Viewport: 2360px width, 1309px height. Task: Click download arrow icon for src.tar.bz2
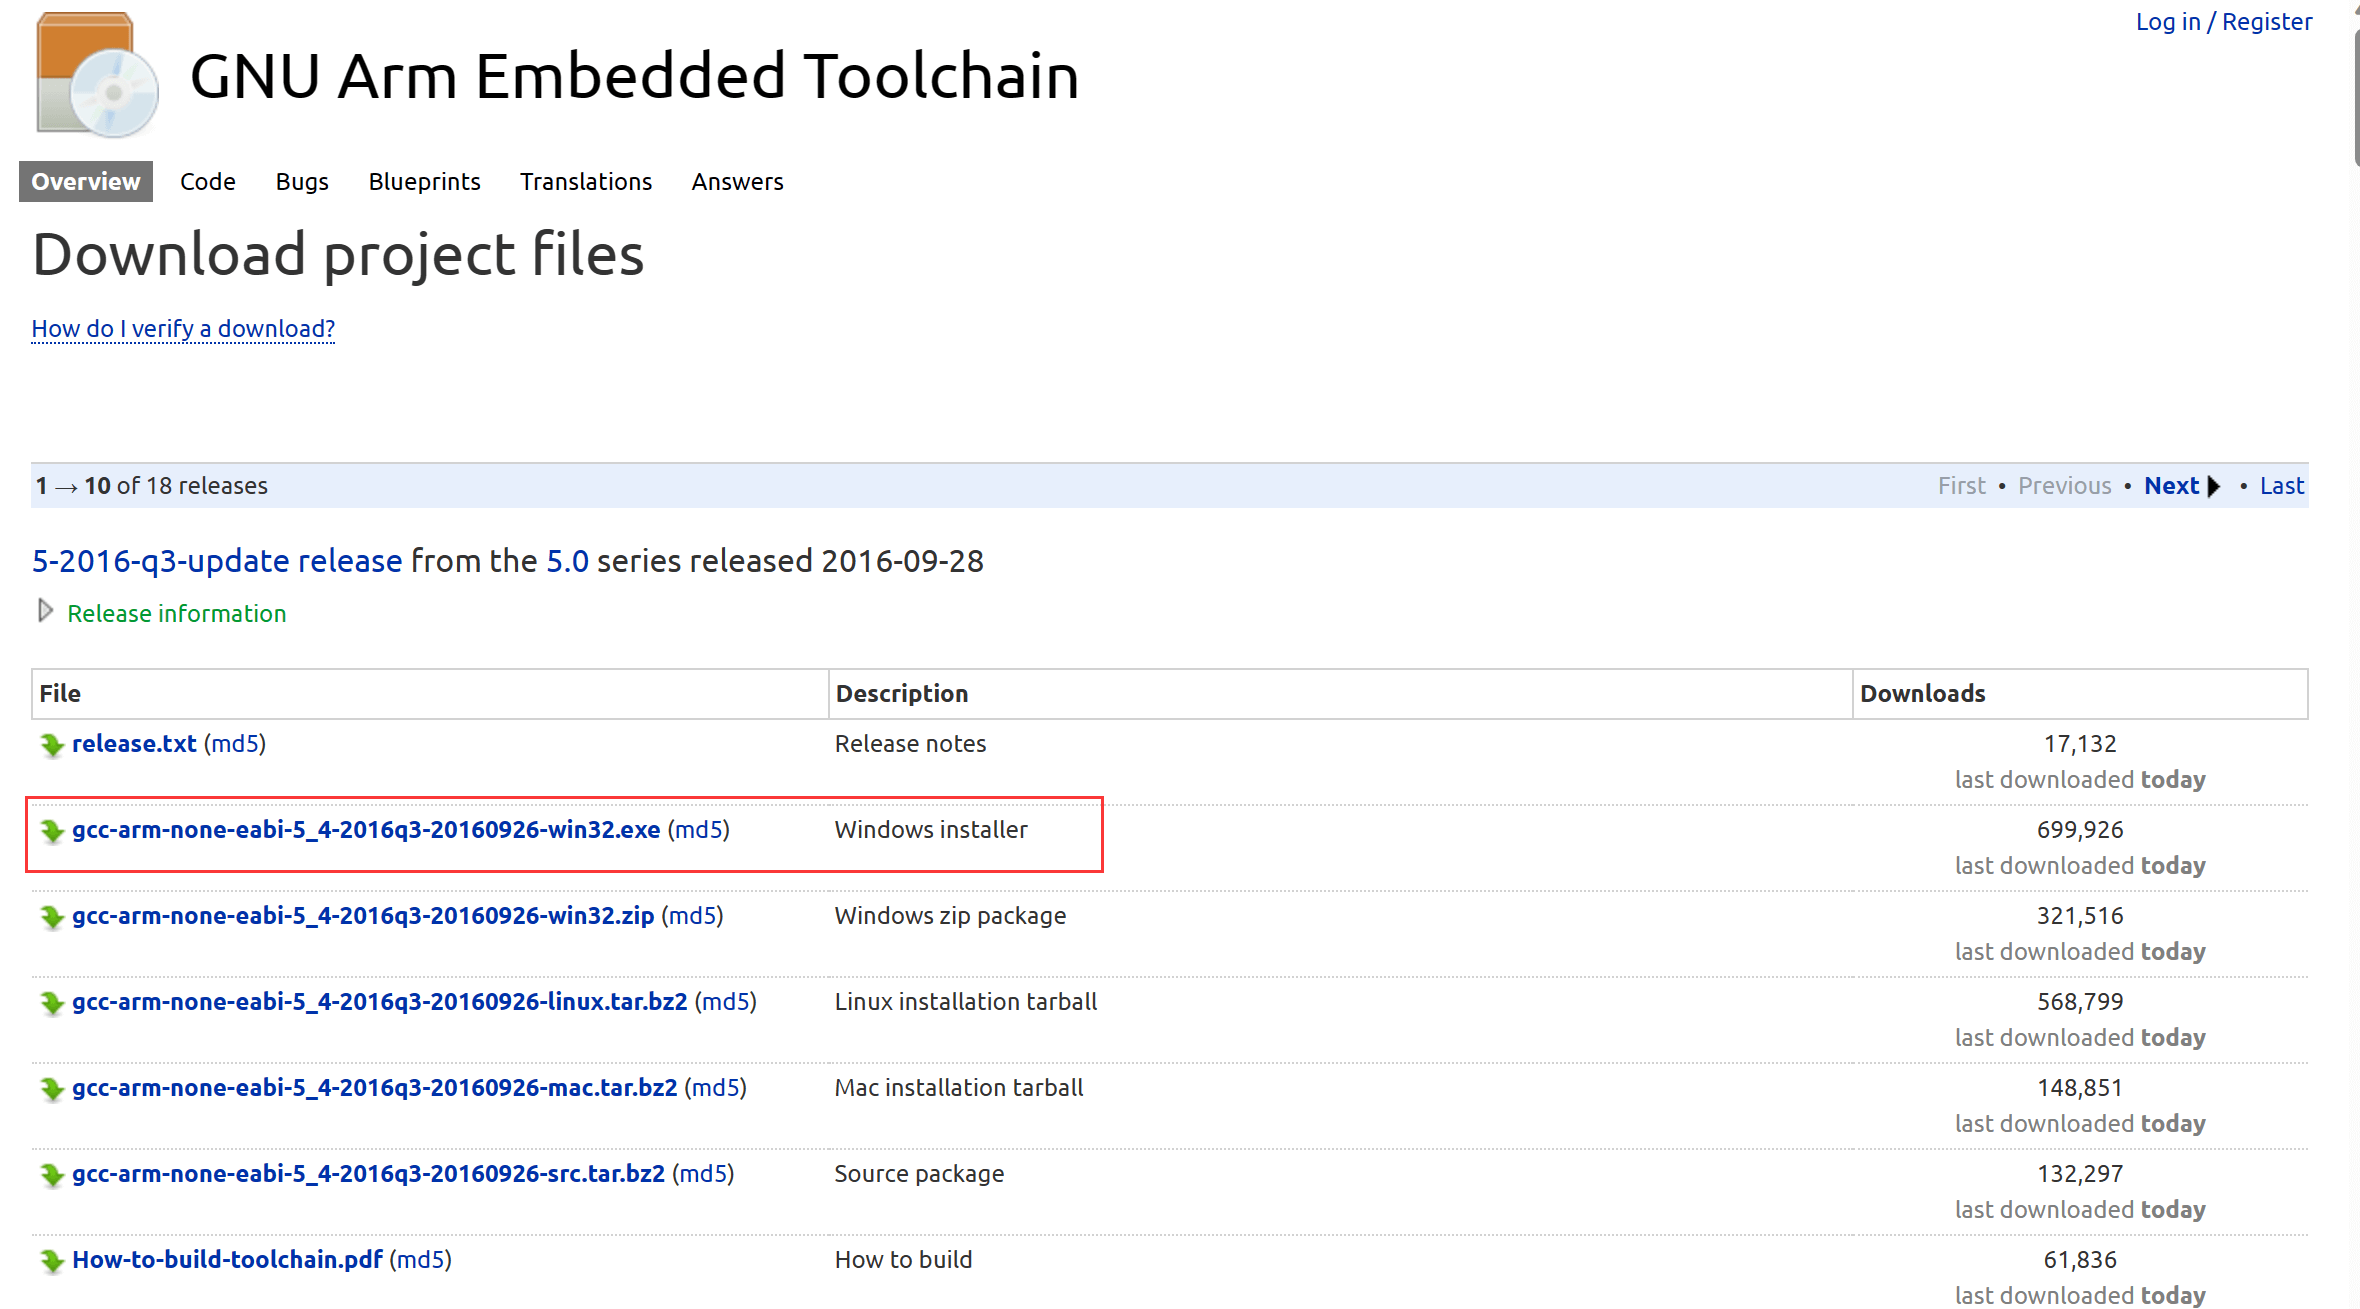coord(52,1175)
